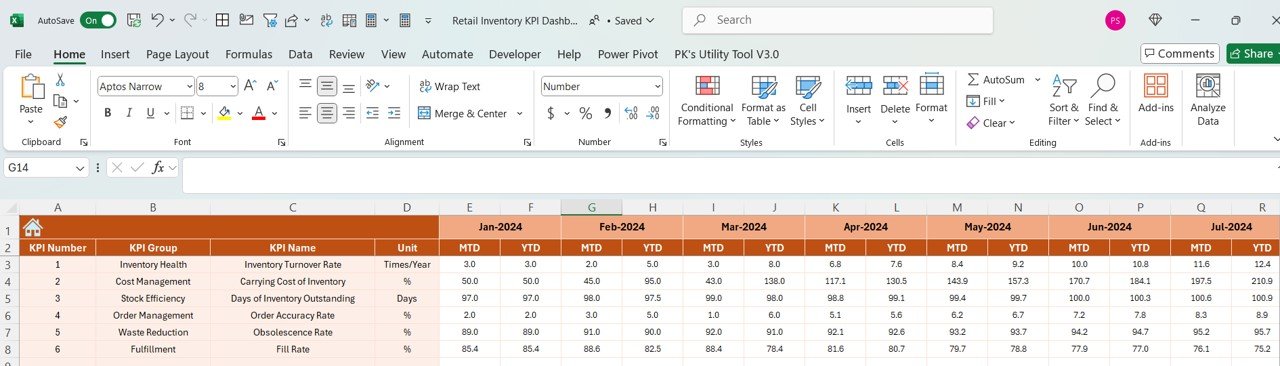Click the Copy icon
Screen dimensions: 1280x366
click(x=60, y=101)
